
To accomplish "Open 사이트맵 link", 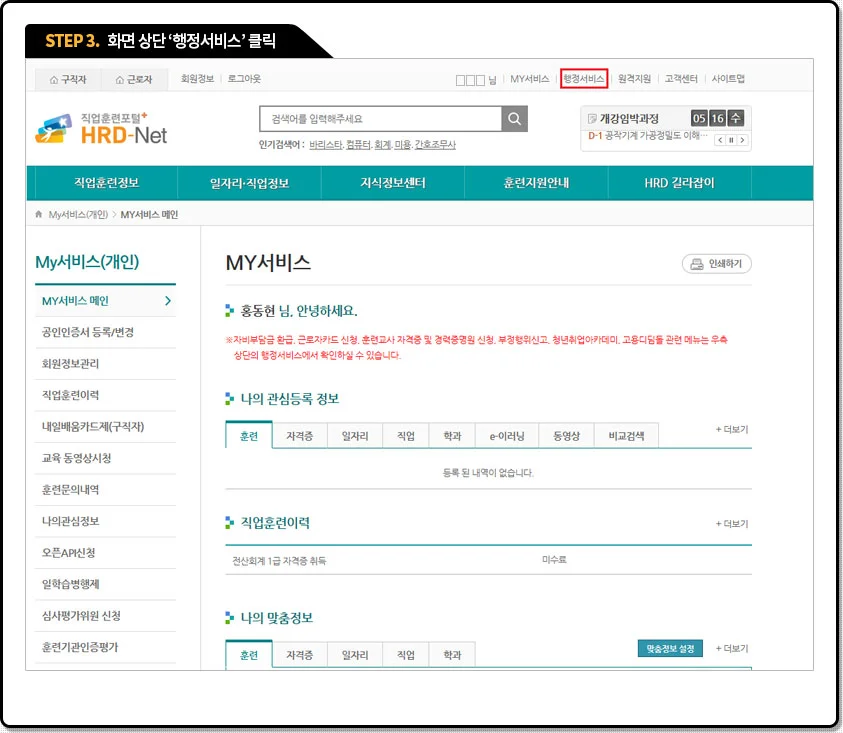I will pos(728,79).
